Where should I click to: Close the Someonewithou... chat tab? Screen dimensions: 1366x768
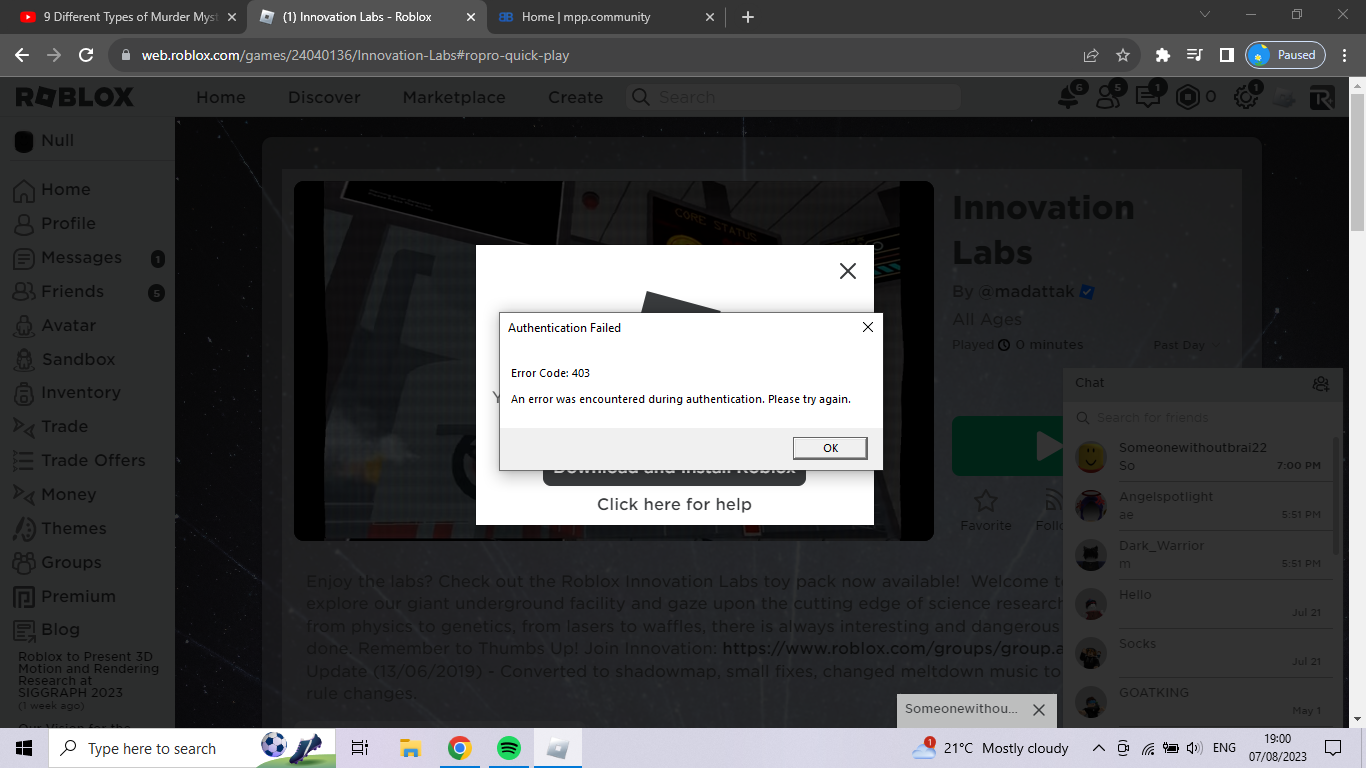(x=1039, y=709)
